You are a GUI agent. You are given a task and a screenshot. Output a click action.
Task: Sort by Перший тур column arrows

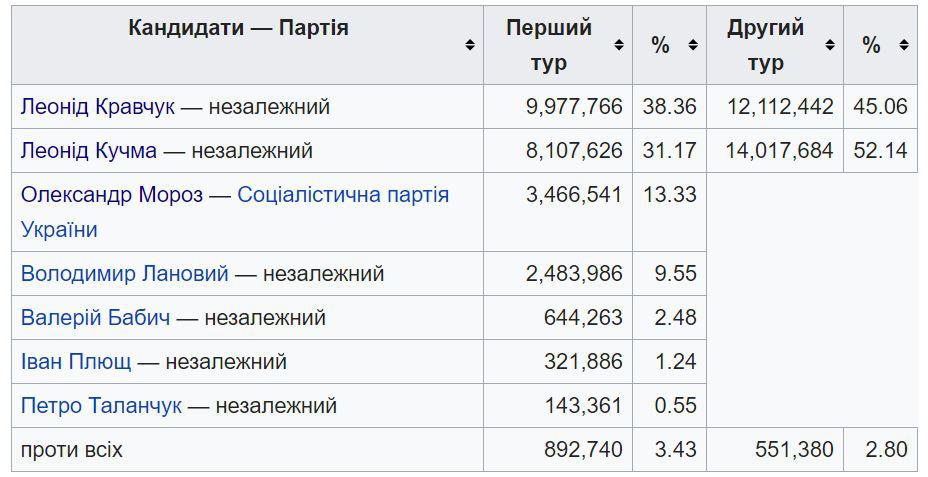(x=619, y=45)
